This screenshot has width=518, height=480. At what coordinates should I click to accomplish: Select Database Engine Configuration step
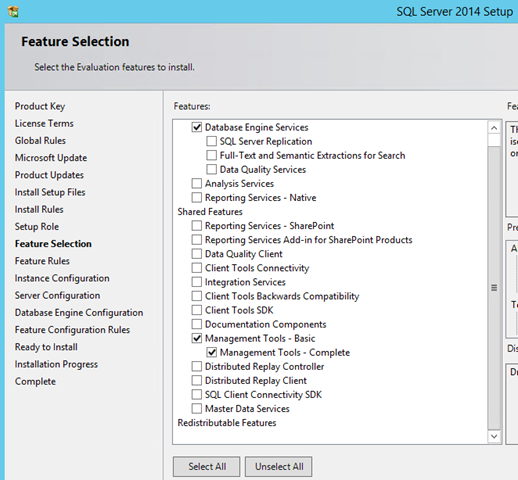pos(79,313)
